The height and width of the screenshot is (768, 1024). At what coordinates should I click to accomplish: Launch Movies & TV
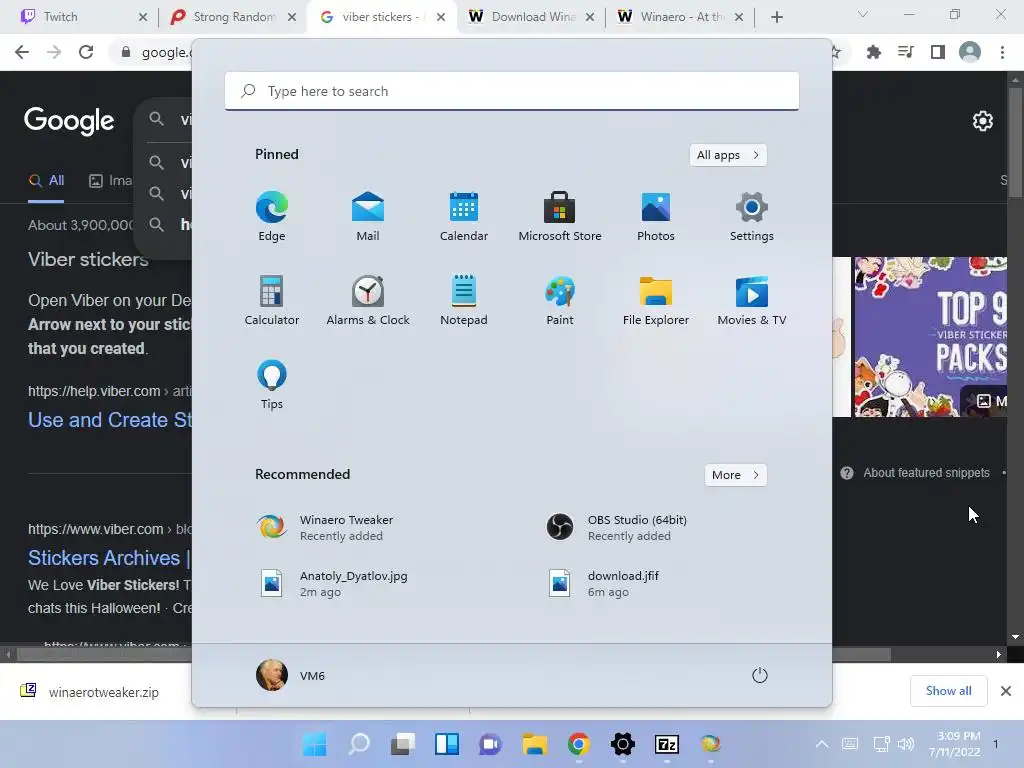(752, 300)
